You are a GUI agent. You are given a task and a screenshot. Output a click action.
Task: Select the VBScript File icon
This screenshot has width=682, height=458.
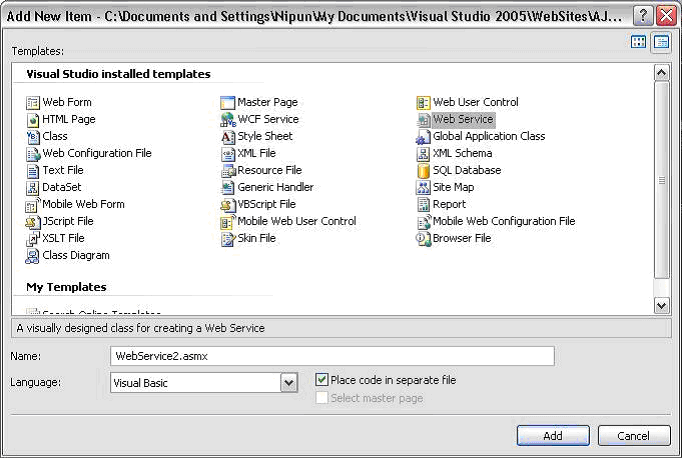[x=227, y=204]
